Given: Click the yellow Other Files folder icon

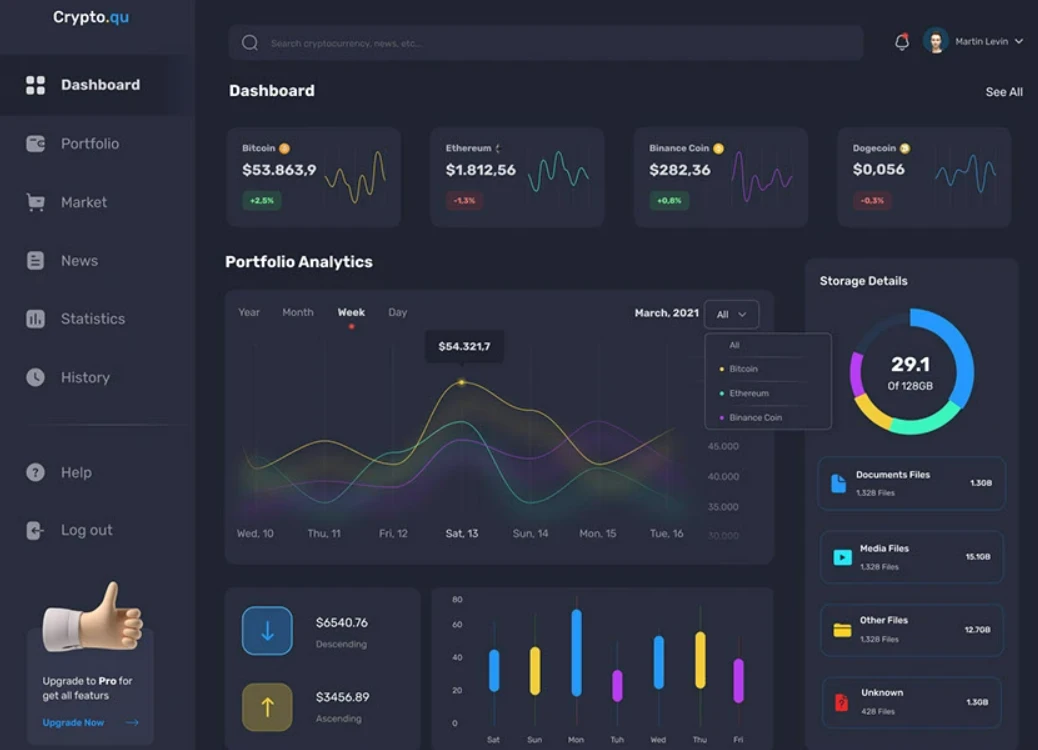Looking at the screenshot, I should [x=842, y=630].
